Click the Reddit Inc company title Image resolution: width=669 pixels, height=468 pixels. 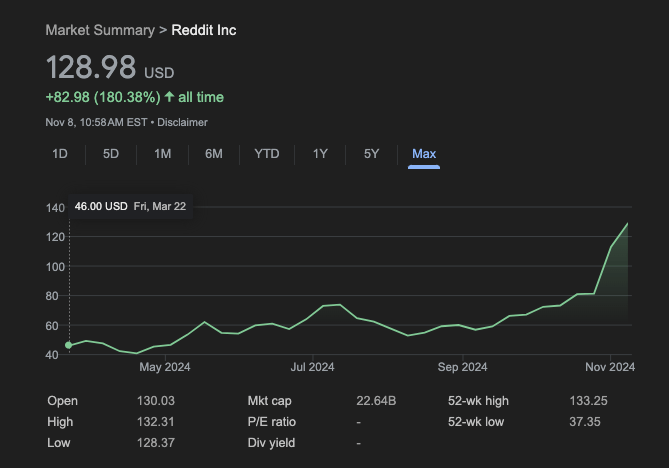(x=204, y=30)
